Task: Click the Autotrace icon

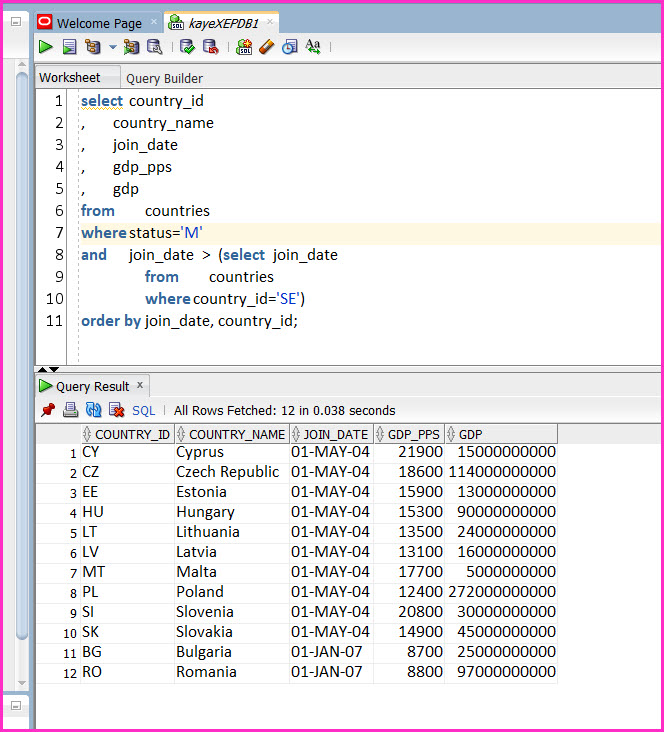Action: click(x=131, y=47)
